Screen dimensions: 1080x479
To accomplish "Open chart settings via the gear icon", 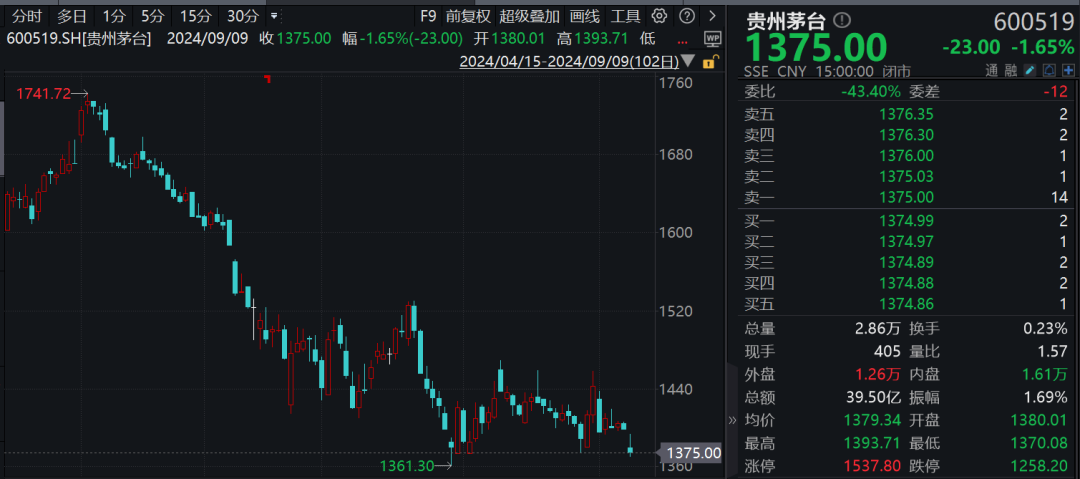I will click(x=659, y=16).
